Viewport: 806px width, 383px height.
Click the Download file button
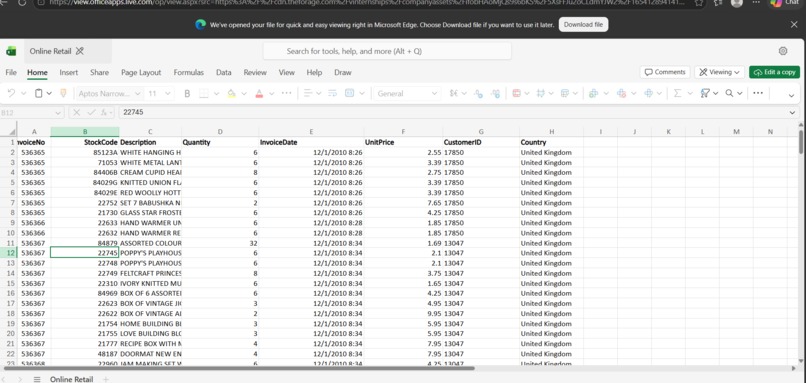583,25
